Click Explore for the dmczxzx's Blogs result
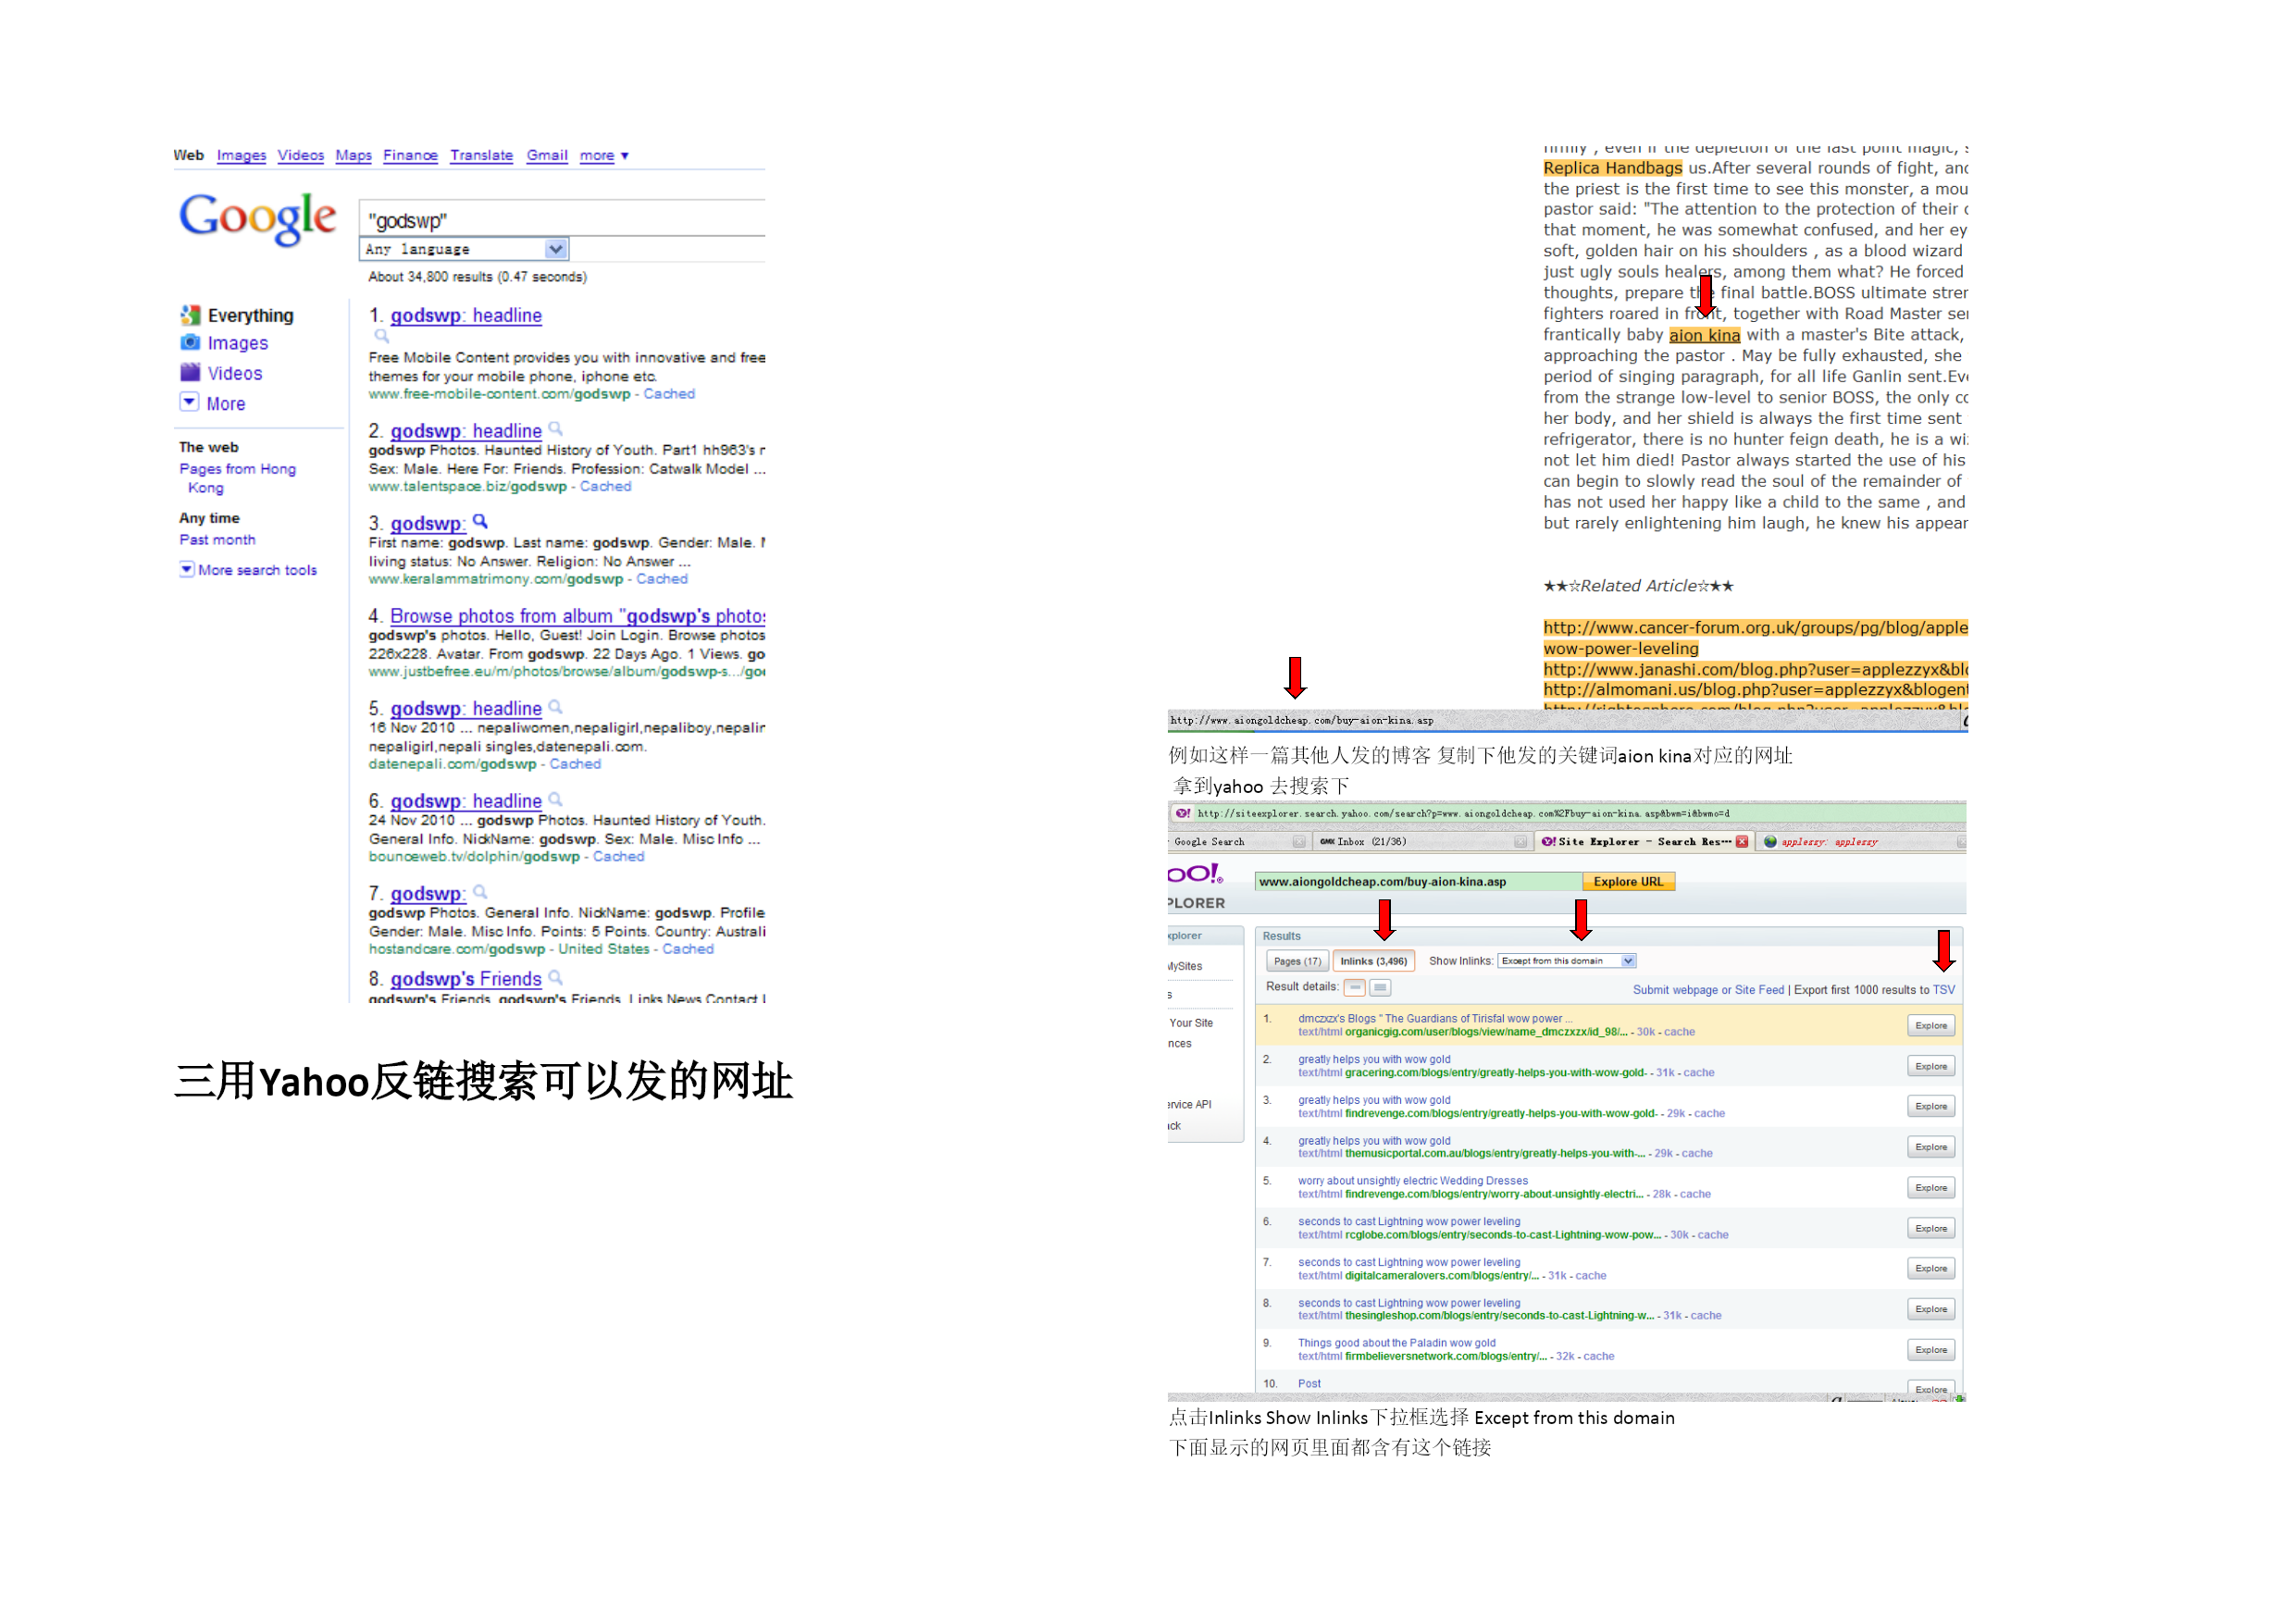This screenshot has height=1623, width=2296. 1930,1026
